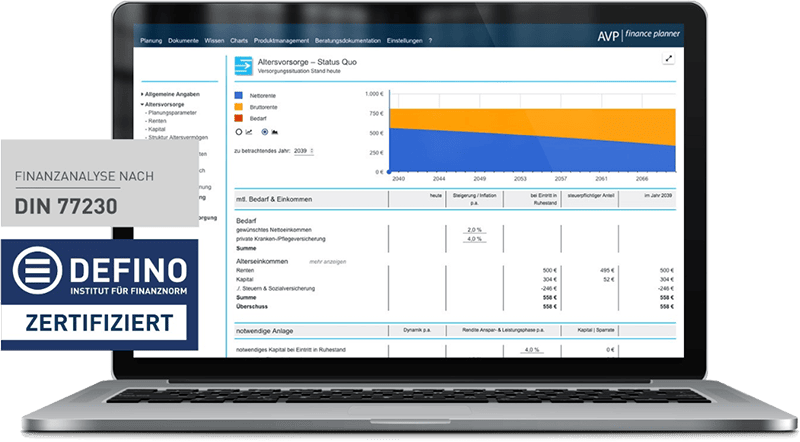Select the line chart radio button
This screenshot has width=800, height=442.
click(x=239, y=132)
